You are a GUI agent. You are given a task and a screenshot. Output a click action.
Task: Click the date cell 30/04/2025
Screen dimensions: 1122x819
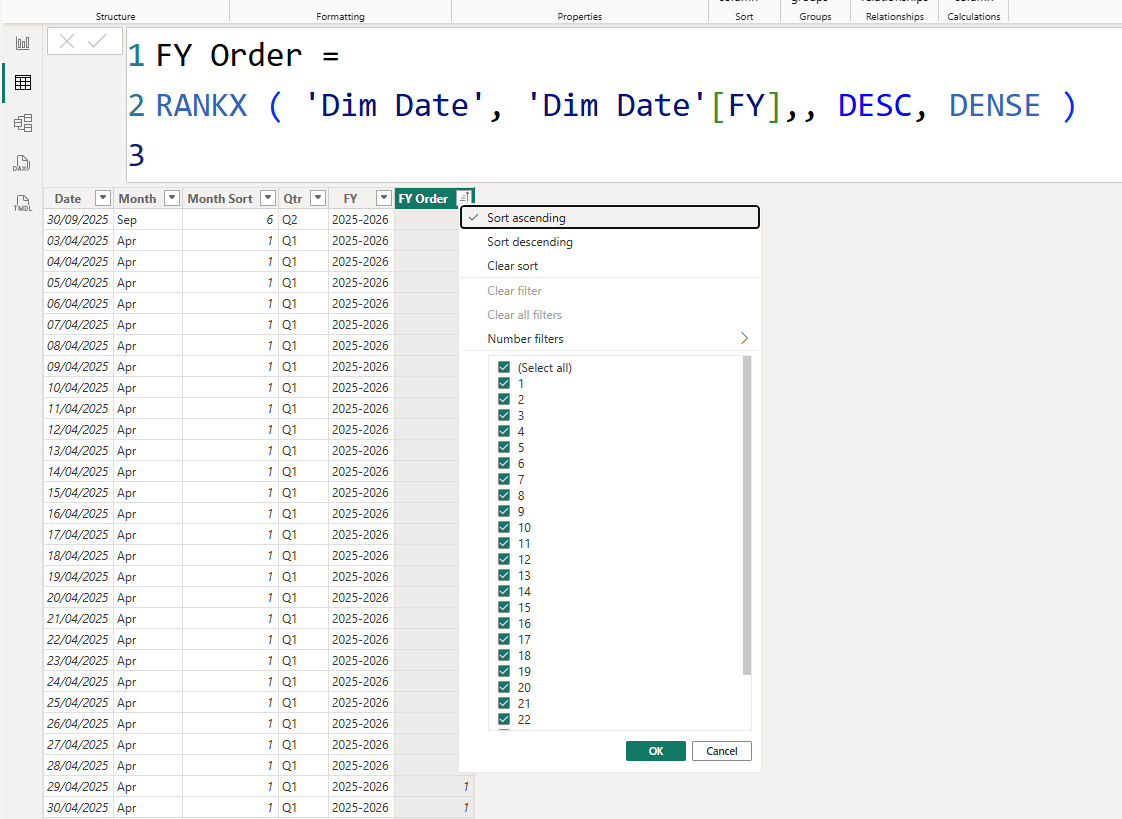pyautogui.click(x=77, y=807)
